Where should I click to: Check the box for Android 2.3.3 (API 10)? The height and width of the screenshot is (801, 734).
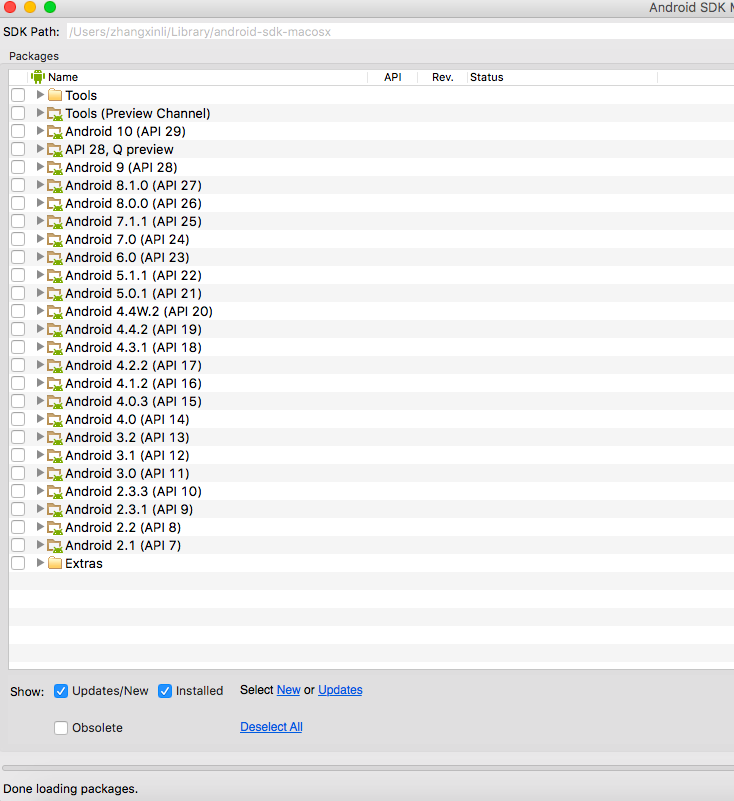click(x=18, y=491)
